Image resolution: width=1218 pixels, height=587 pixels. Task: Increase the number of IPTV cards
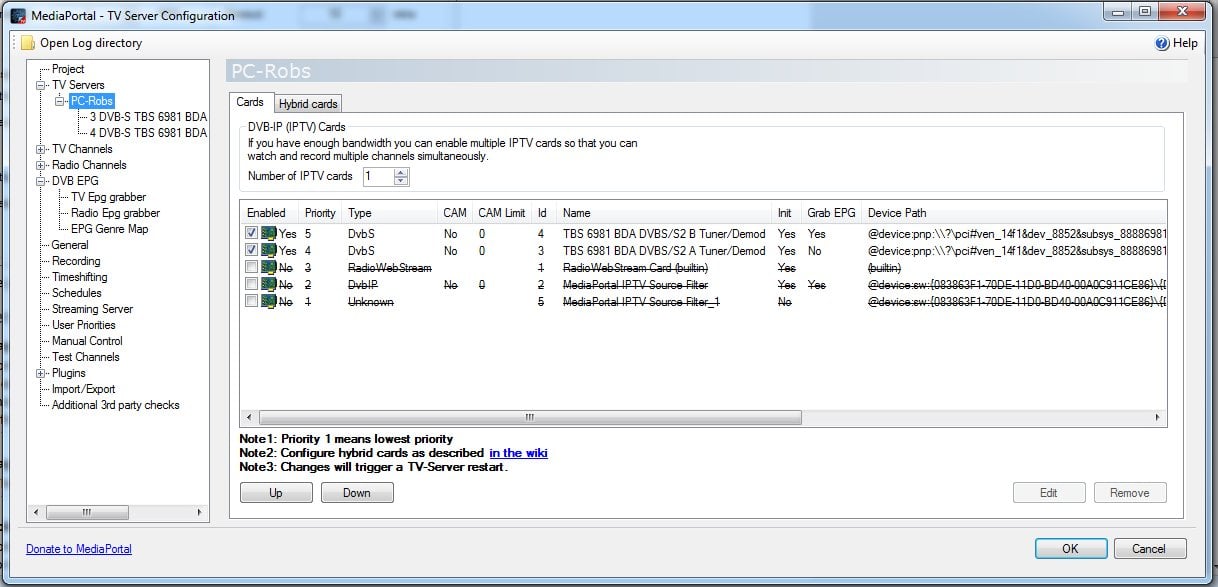(x=401, y=172)
